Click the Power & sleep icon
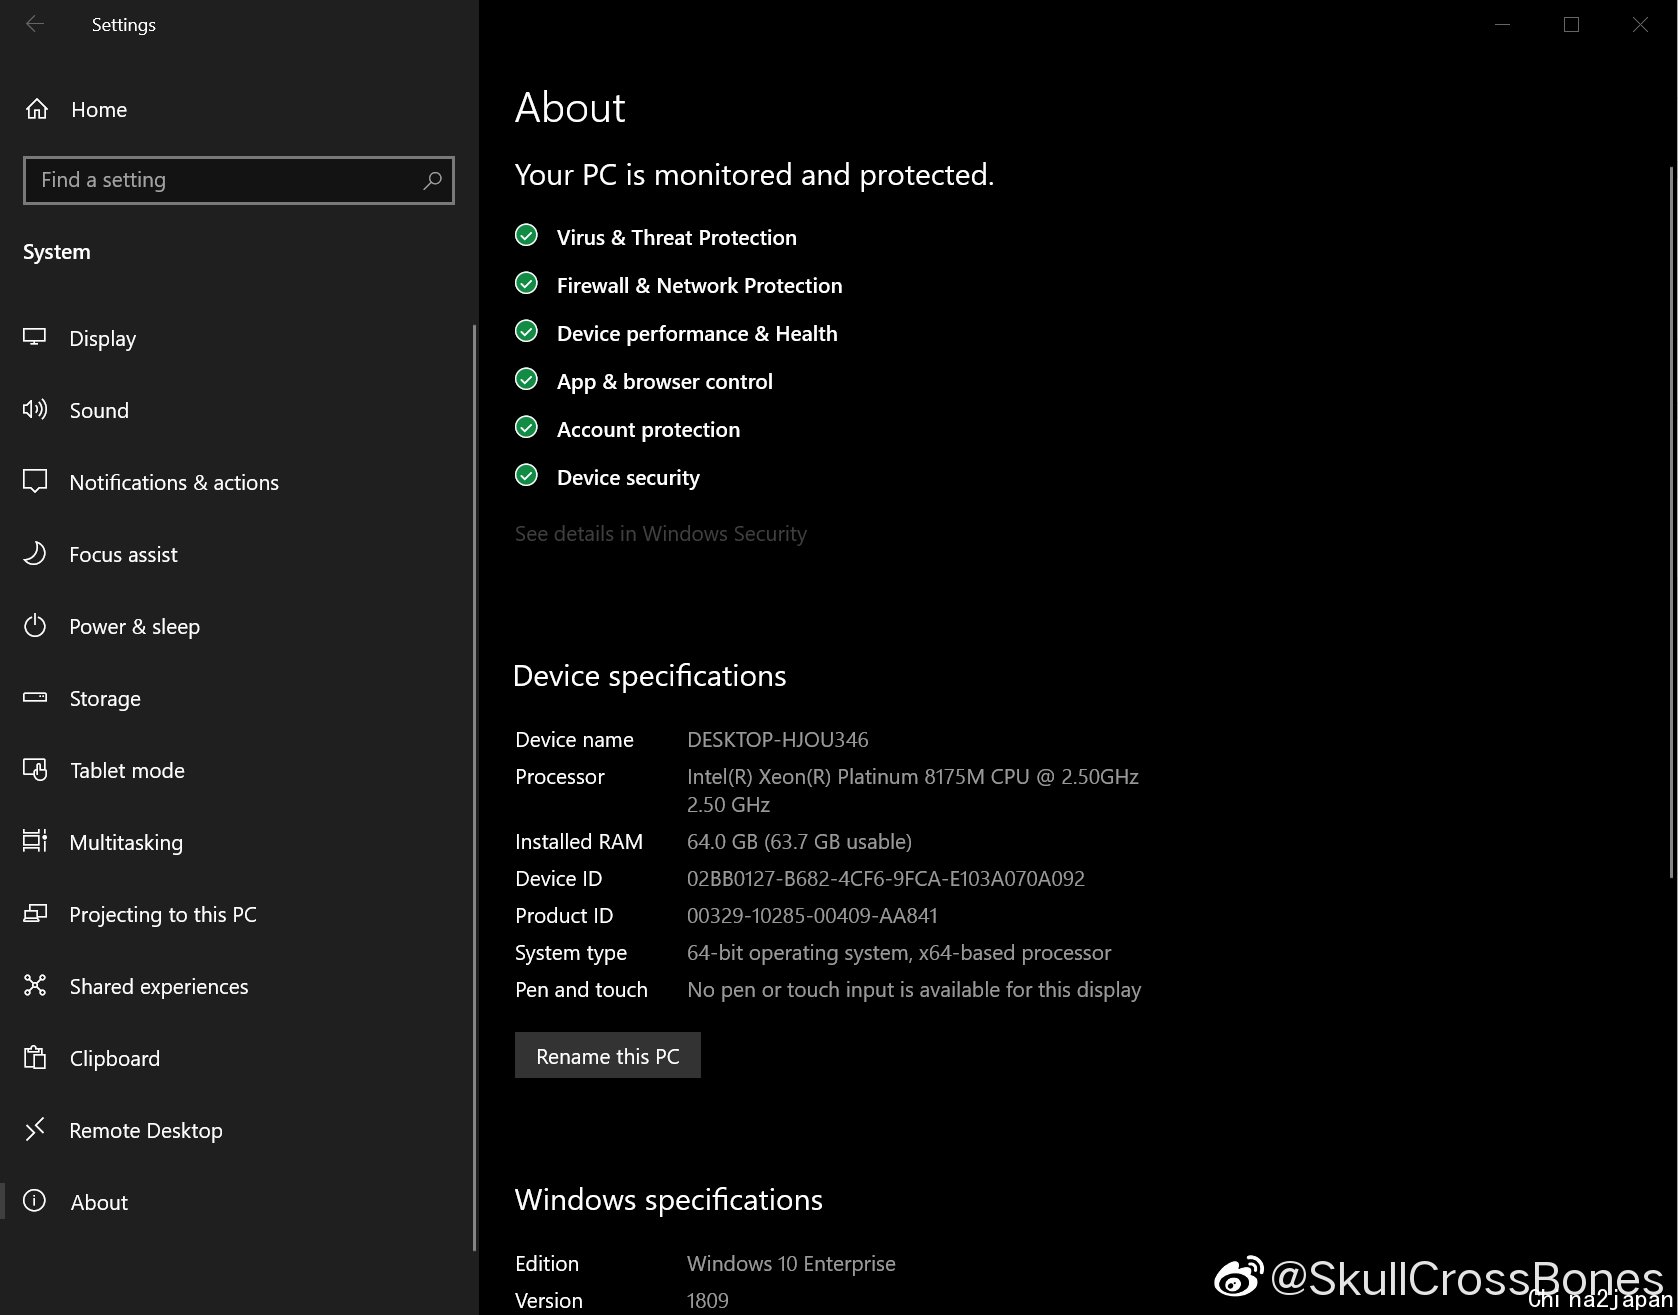The image size is (1678, 1315). (35, 626)
